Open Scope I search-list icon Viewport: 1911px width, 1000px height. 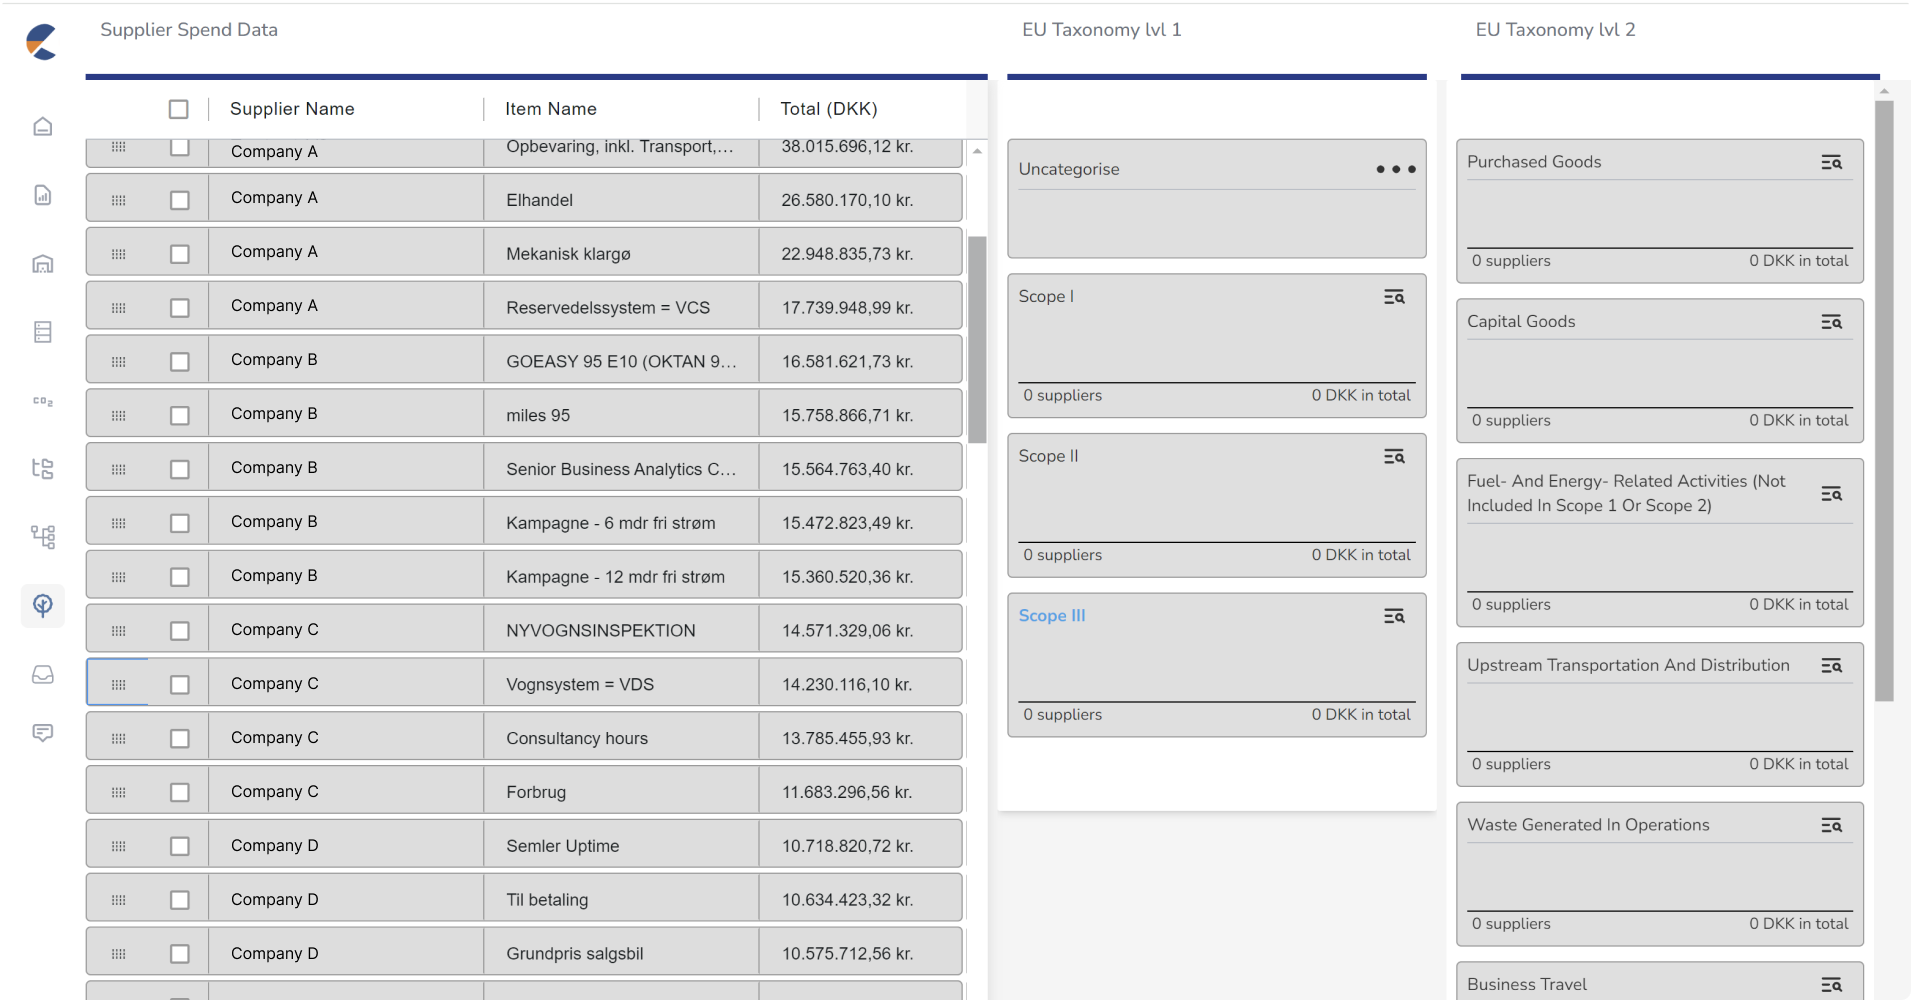(x=1394, y=297)
